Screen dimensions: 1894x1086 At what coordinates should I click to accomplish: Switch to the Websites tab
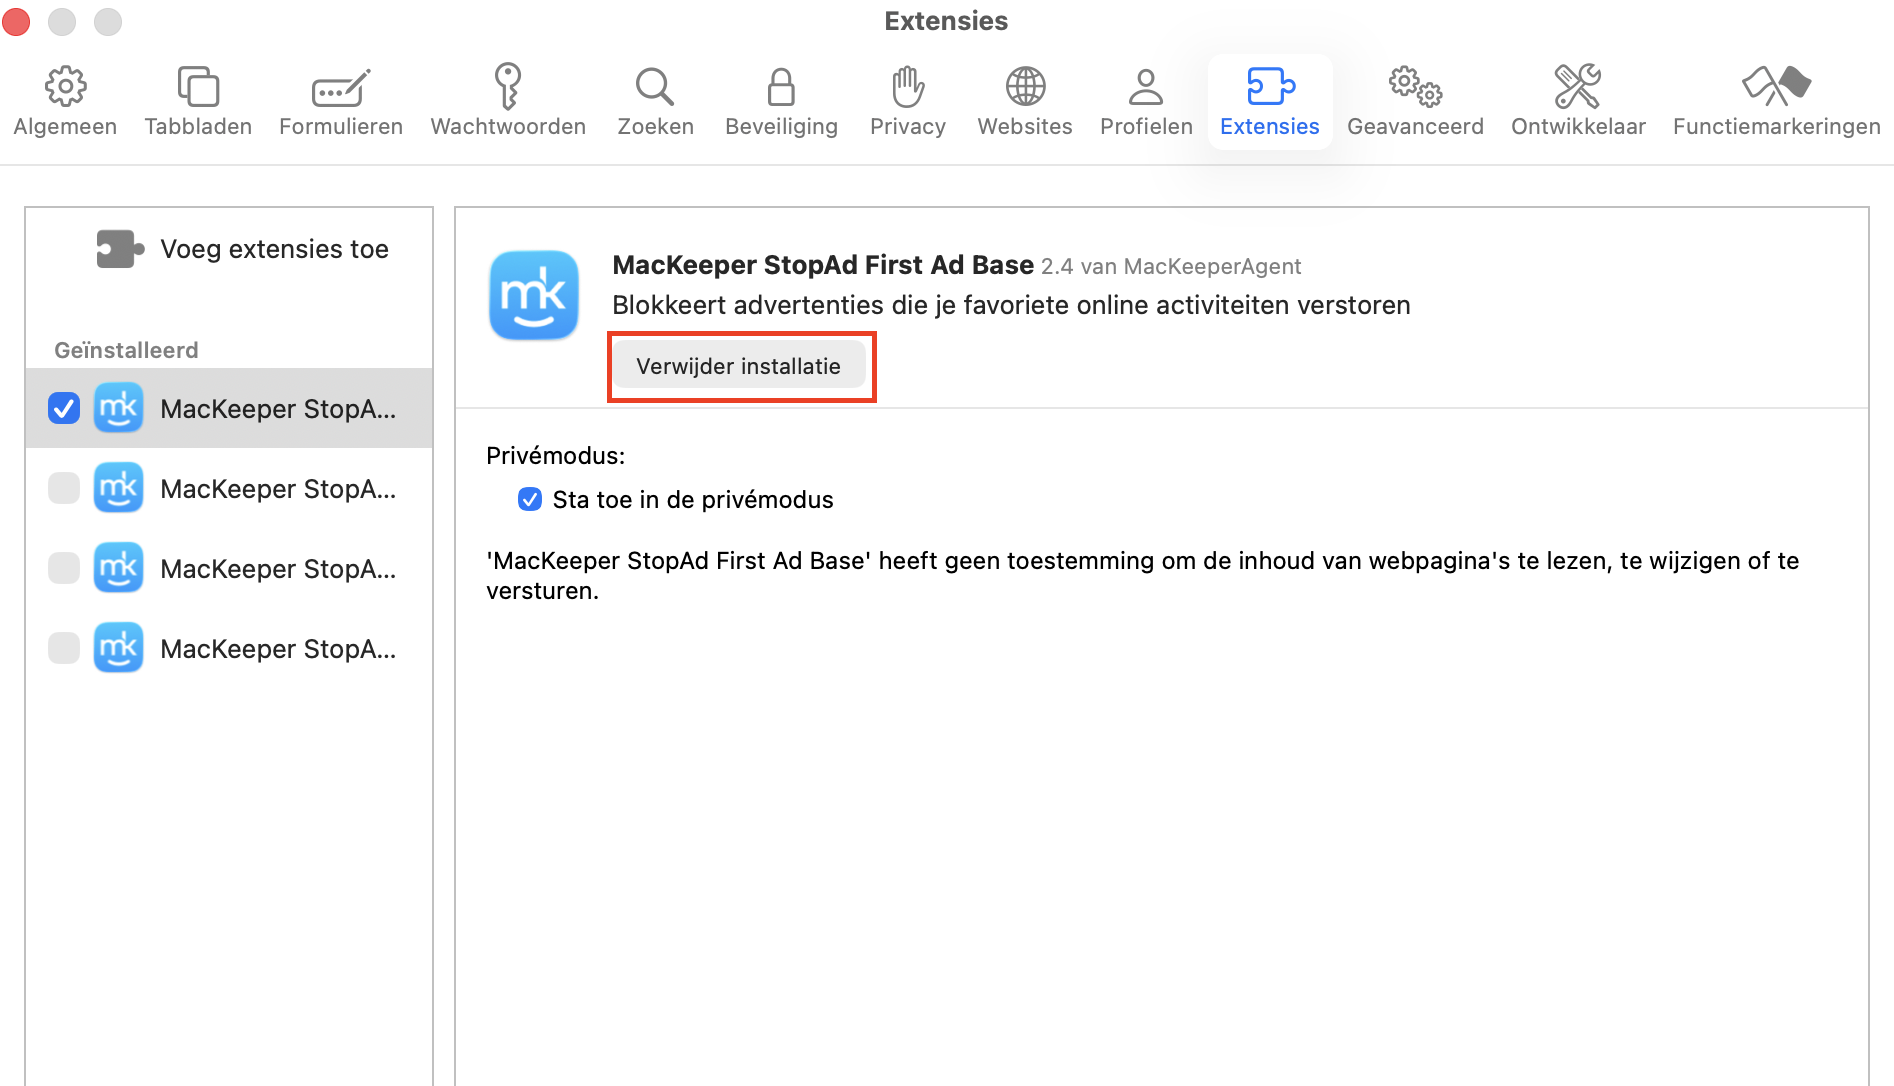1024,98
